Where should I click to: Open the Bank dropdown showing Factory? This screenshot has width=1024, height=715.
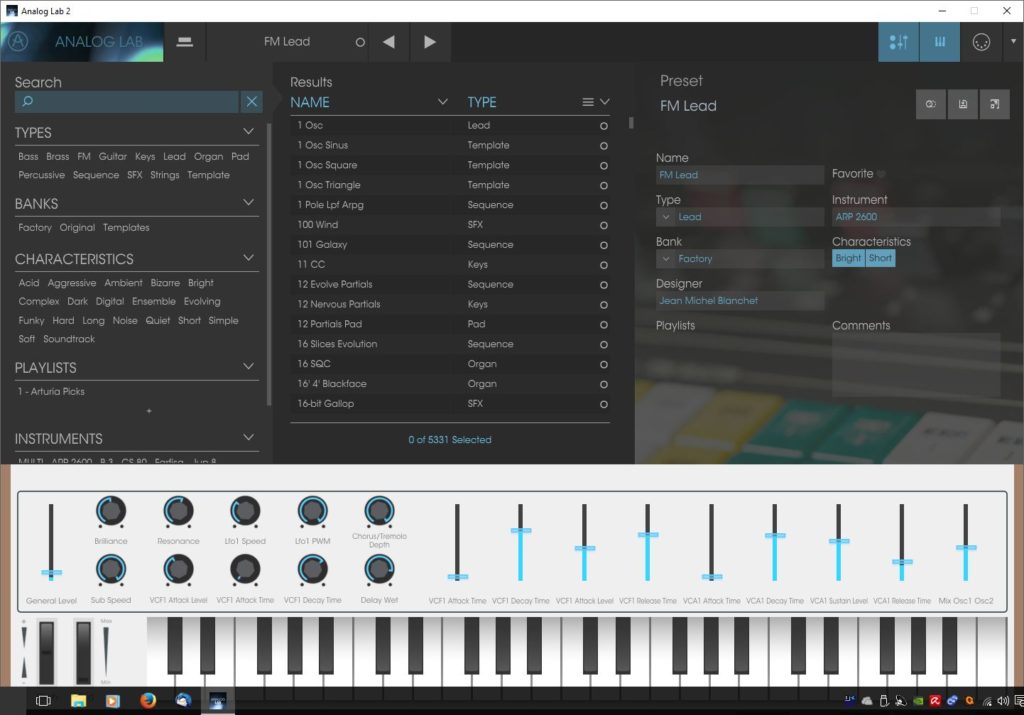(x=739, y=259)
